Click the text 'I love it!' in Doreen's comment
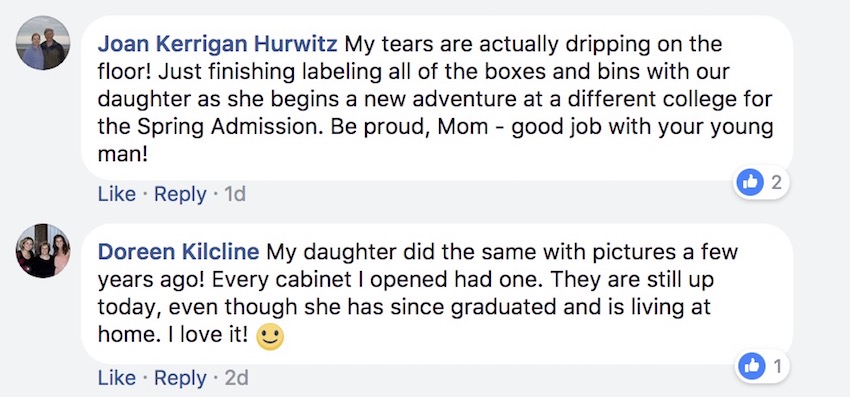 [209, 335]
